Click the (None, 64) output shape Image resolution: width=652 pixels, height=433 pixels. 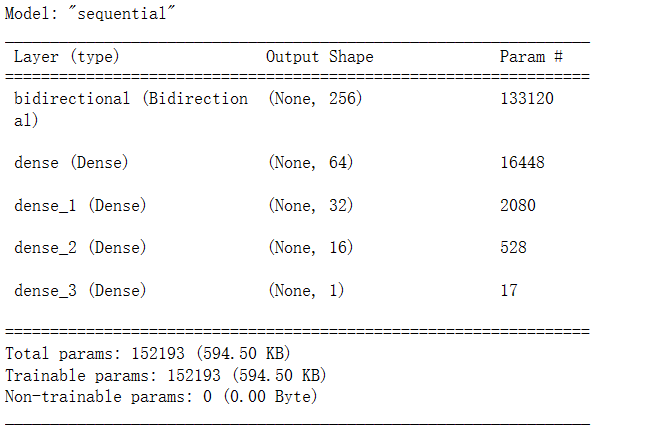[311, 162]
